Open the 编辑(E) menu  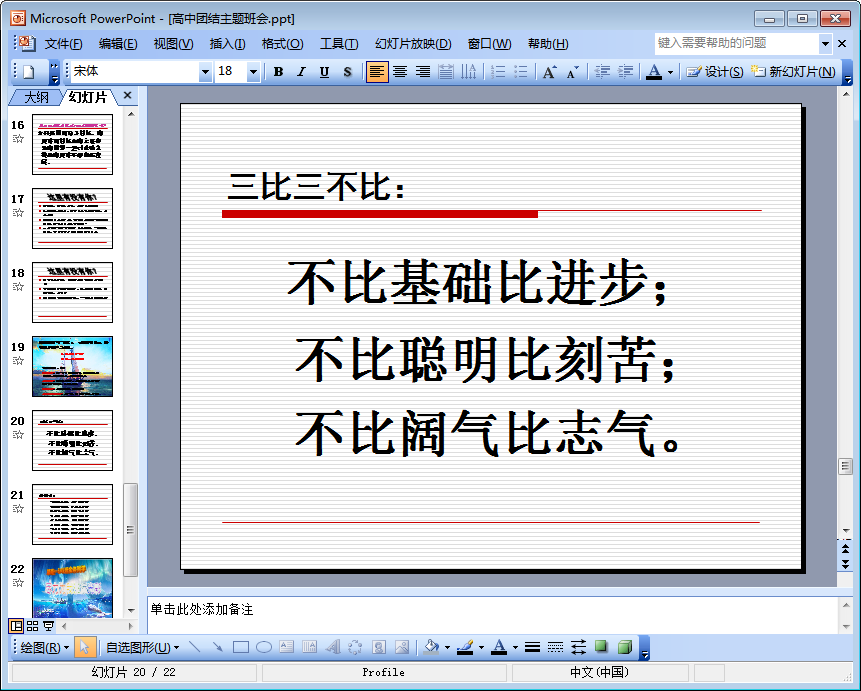[118, 44]
